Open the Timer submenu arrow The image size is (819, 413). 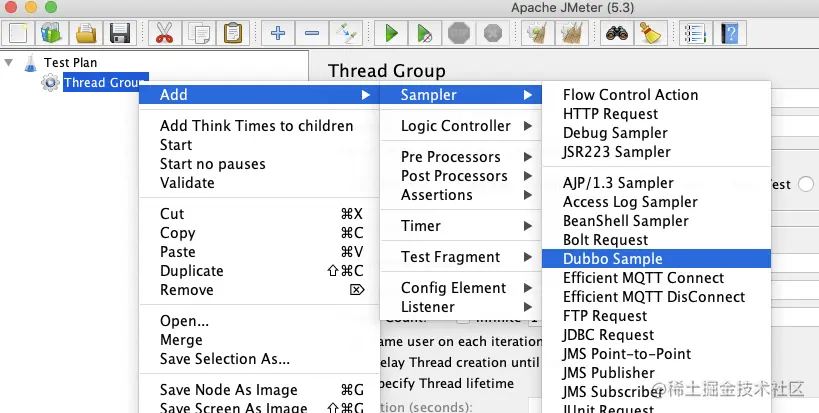pos(528,226)
